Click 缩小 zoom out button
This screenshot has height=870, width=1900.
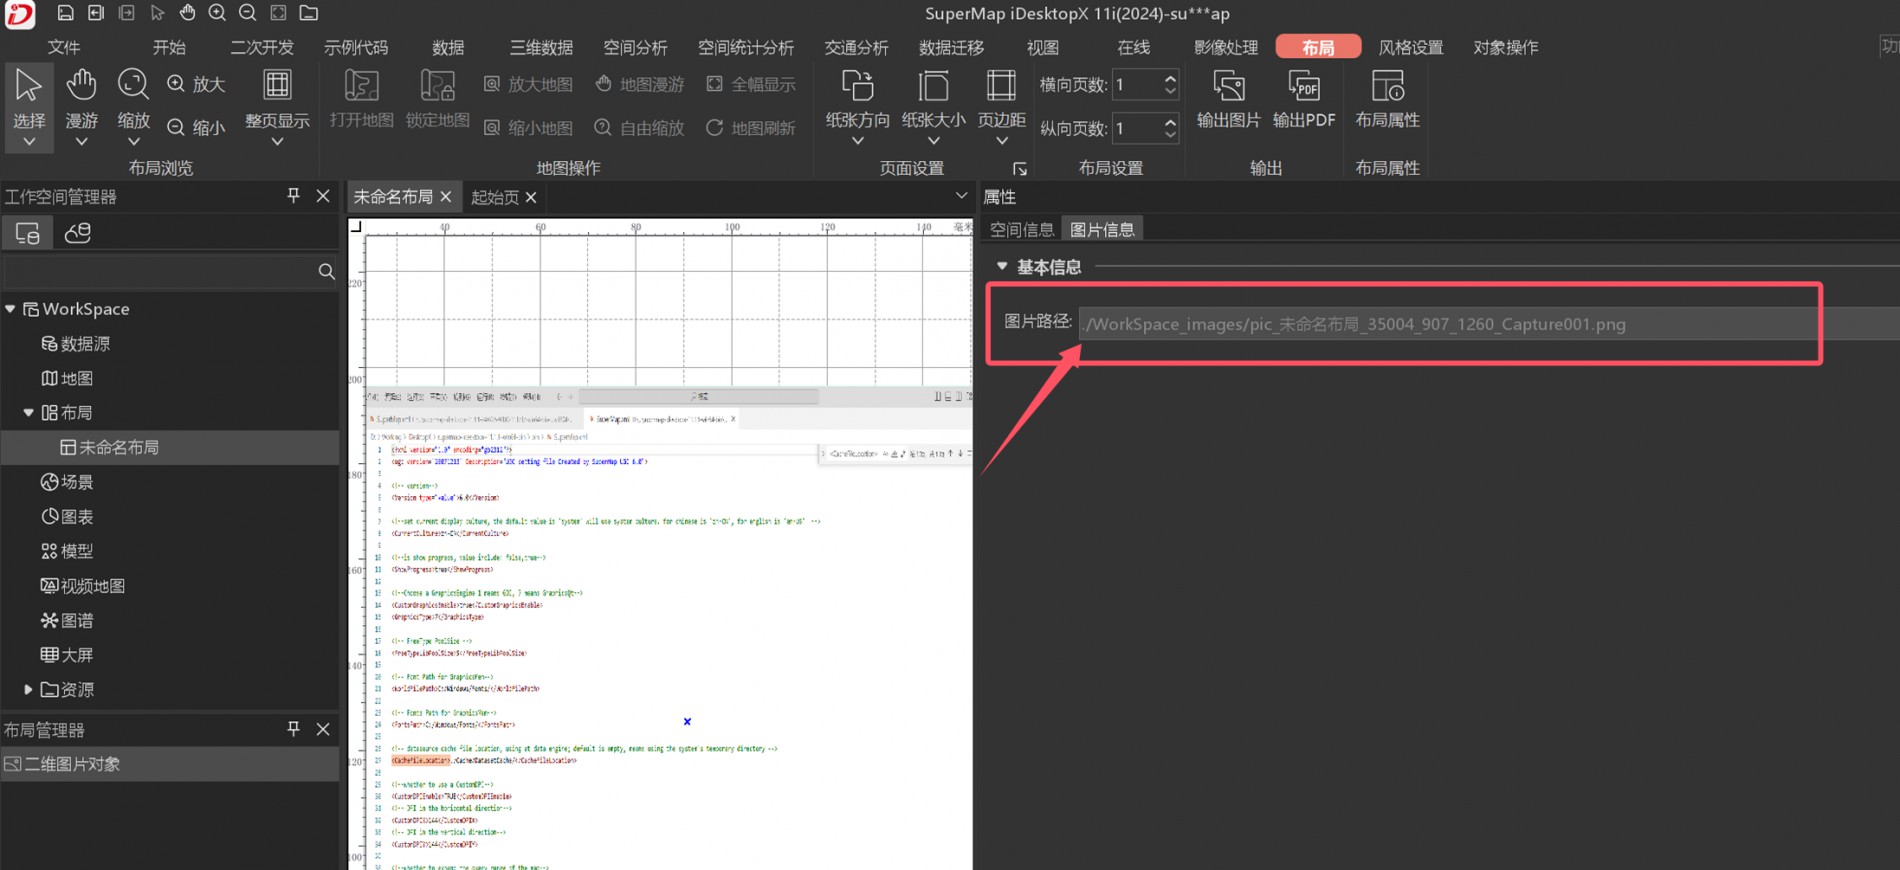[x=196, y=127]
